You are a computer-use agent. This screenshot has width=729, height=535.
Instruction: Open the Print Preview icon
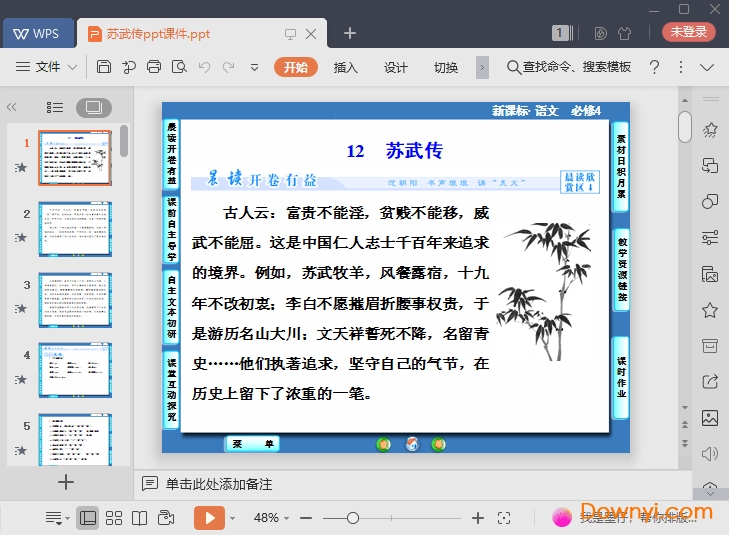coord(179,67)
